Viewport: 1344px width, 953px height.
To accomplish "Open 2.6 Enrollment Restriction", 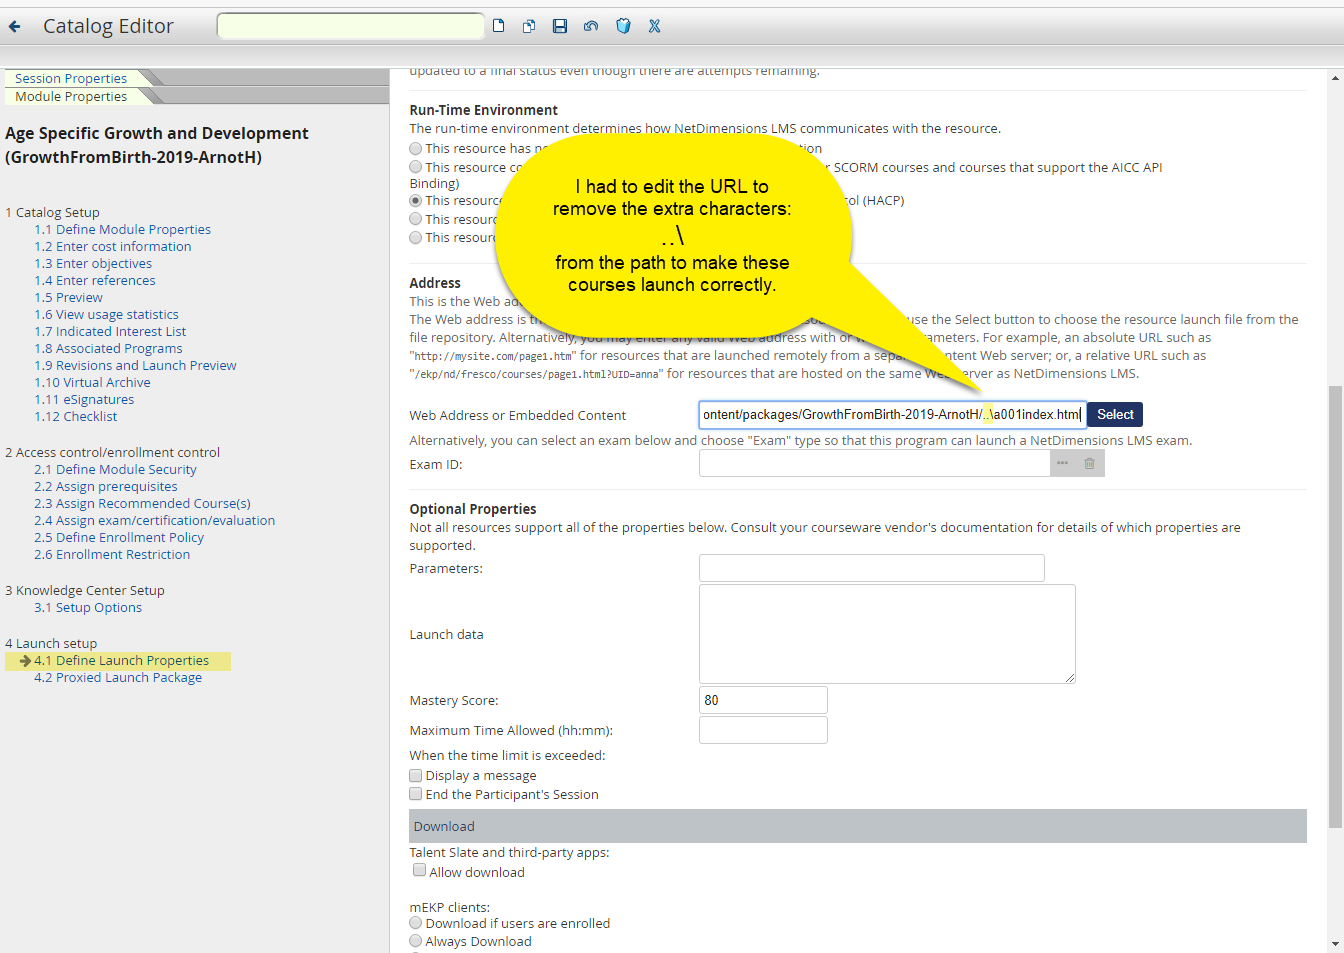I will pyautogui.click(x=112, y=554).
